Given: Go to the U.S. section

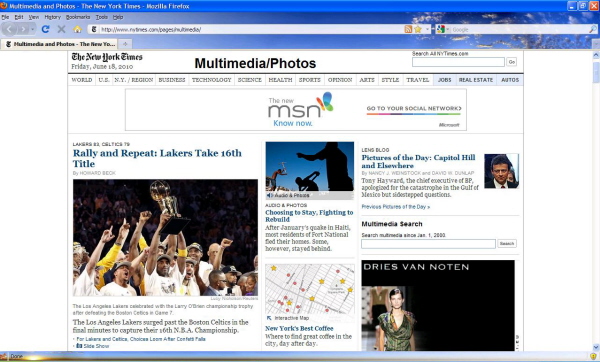Looking at the screenshot, I should pos(104,80).
